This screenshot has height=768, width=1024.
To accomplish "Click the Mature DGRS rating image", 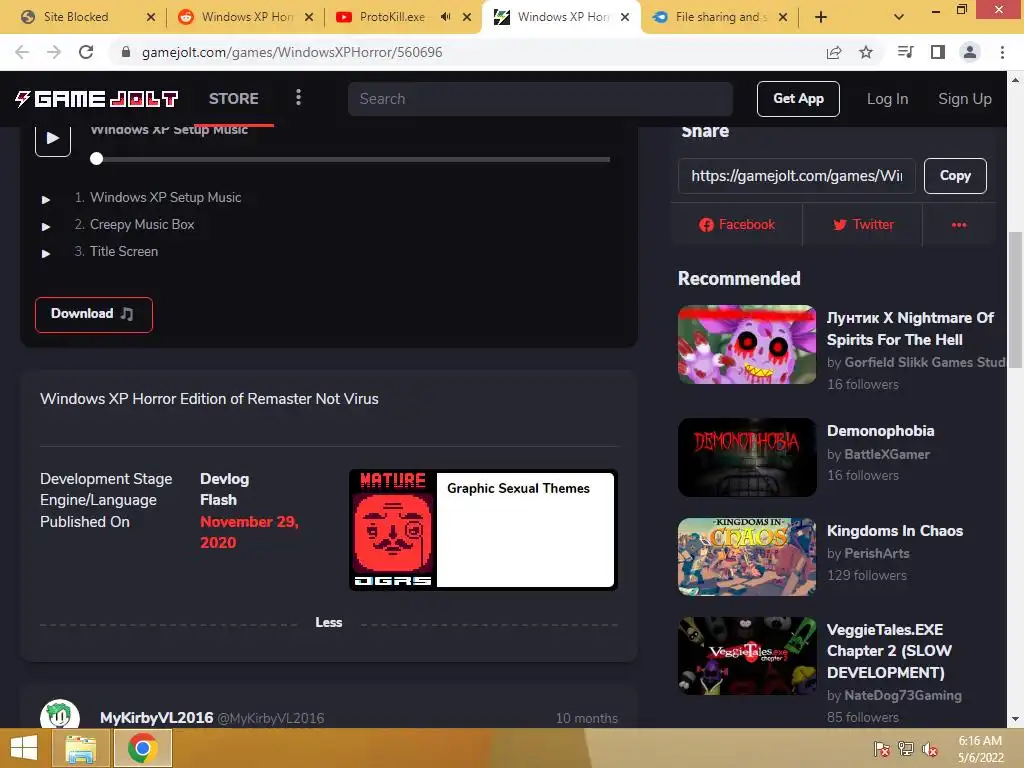I will pyautogui.click(x=392, y=530).
